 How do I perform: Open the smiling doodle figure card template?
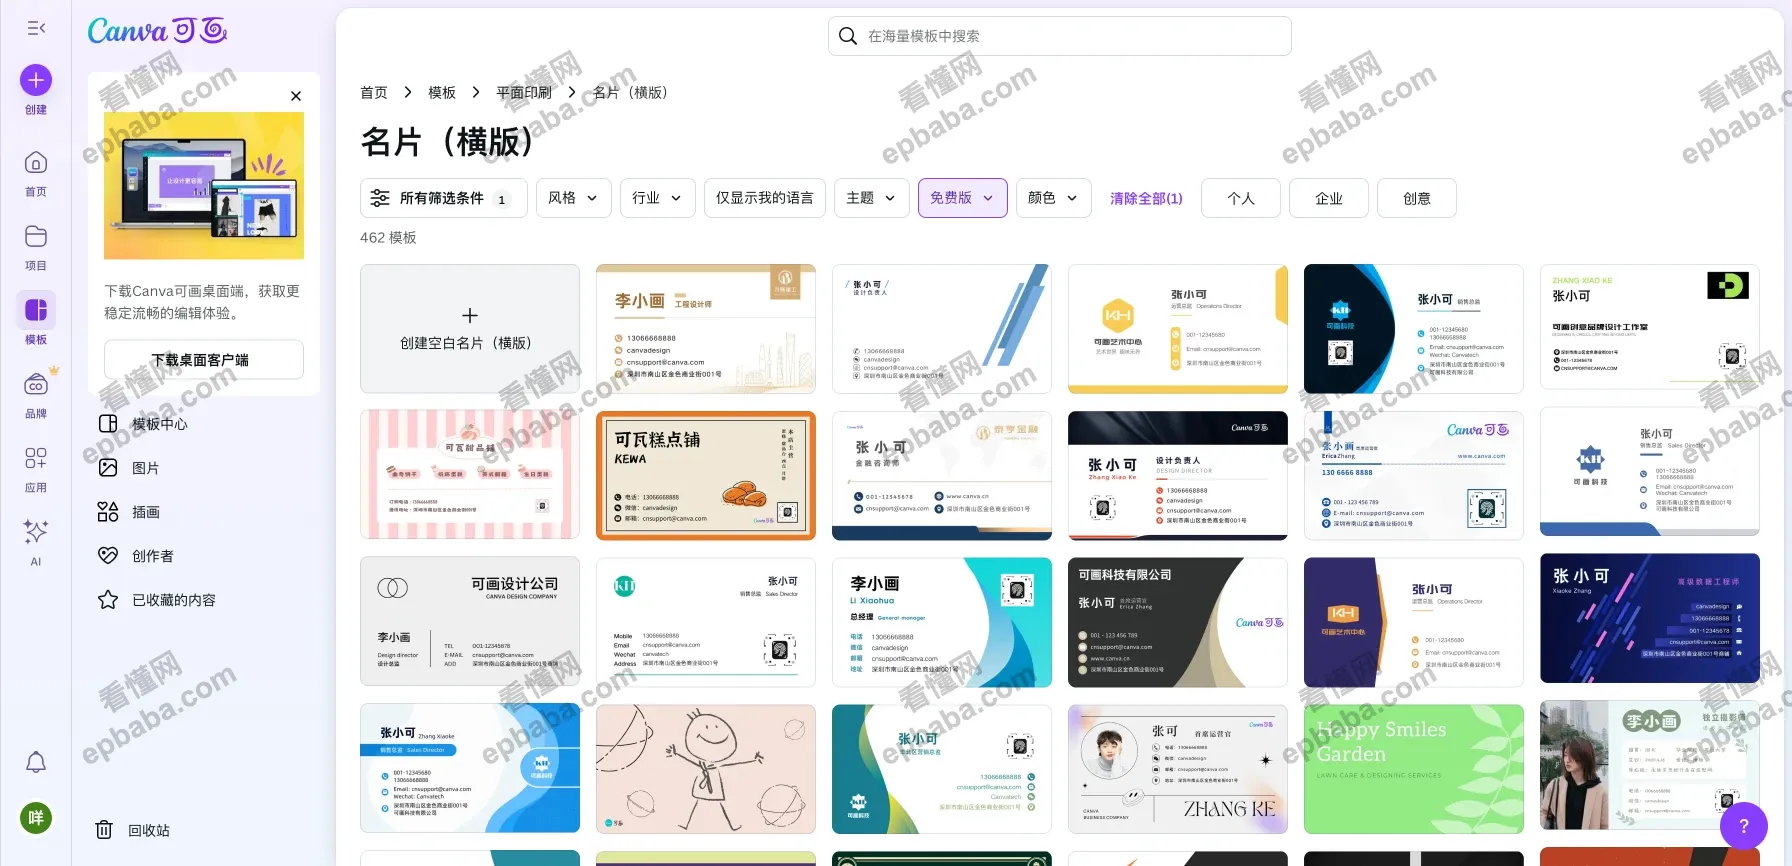706,769
